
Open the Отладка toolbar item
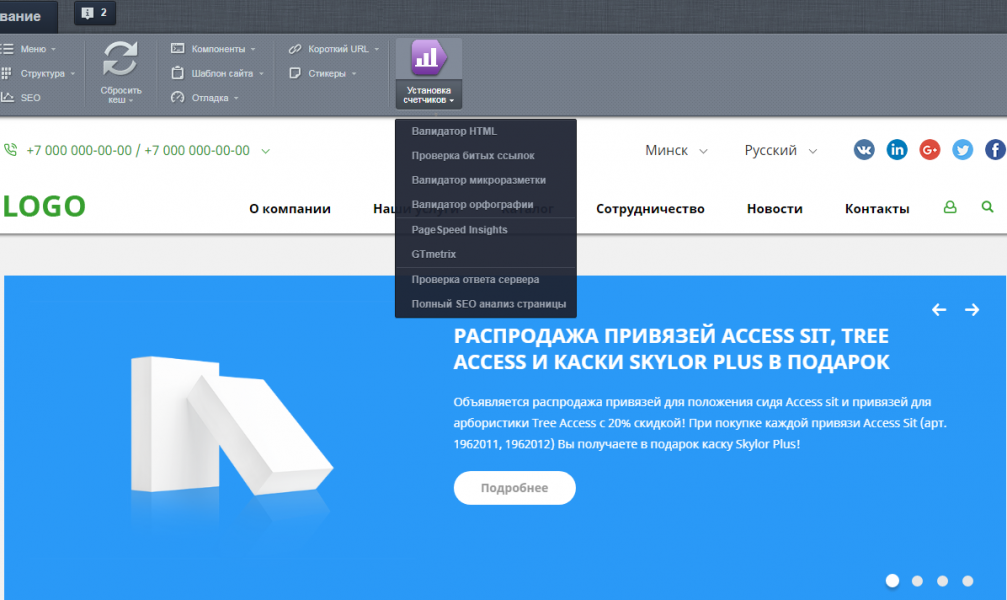coord(205,98)
